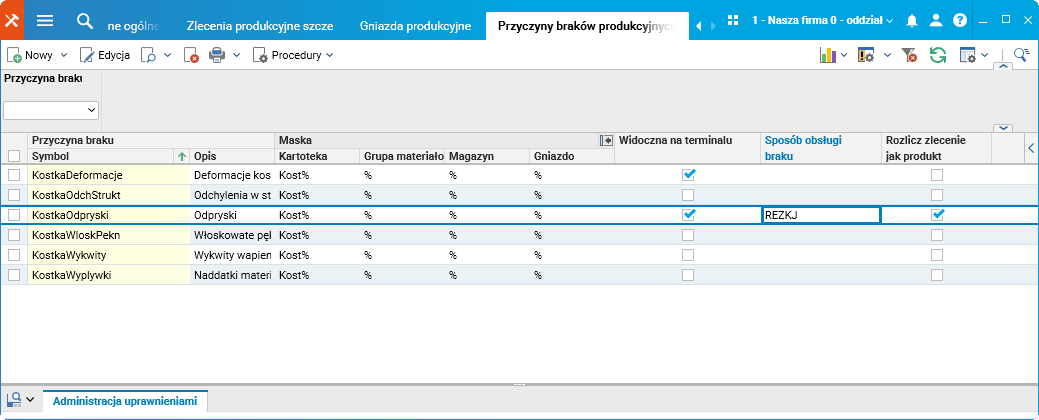Check Widoczna na terminalu for KostkaWloskPekn

click(x=688, y=235)
